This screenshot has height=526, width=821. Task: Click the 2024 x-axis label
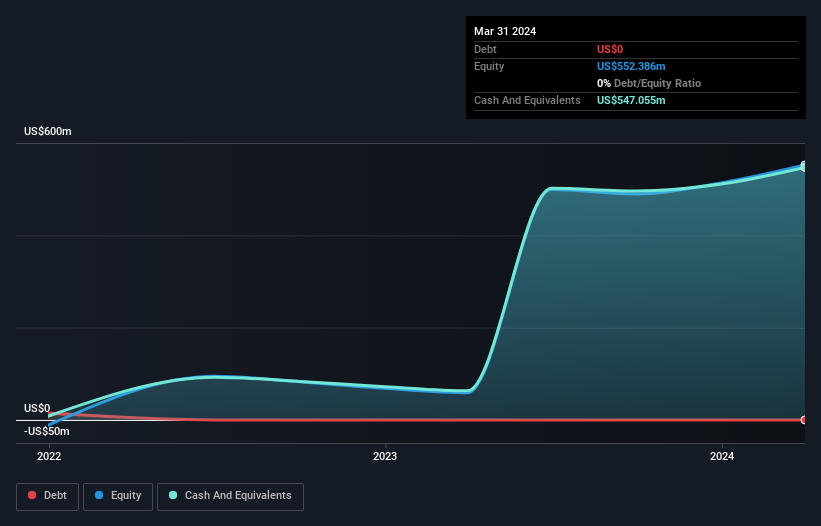[x=722, y=456]
